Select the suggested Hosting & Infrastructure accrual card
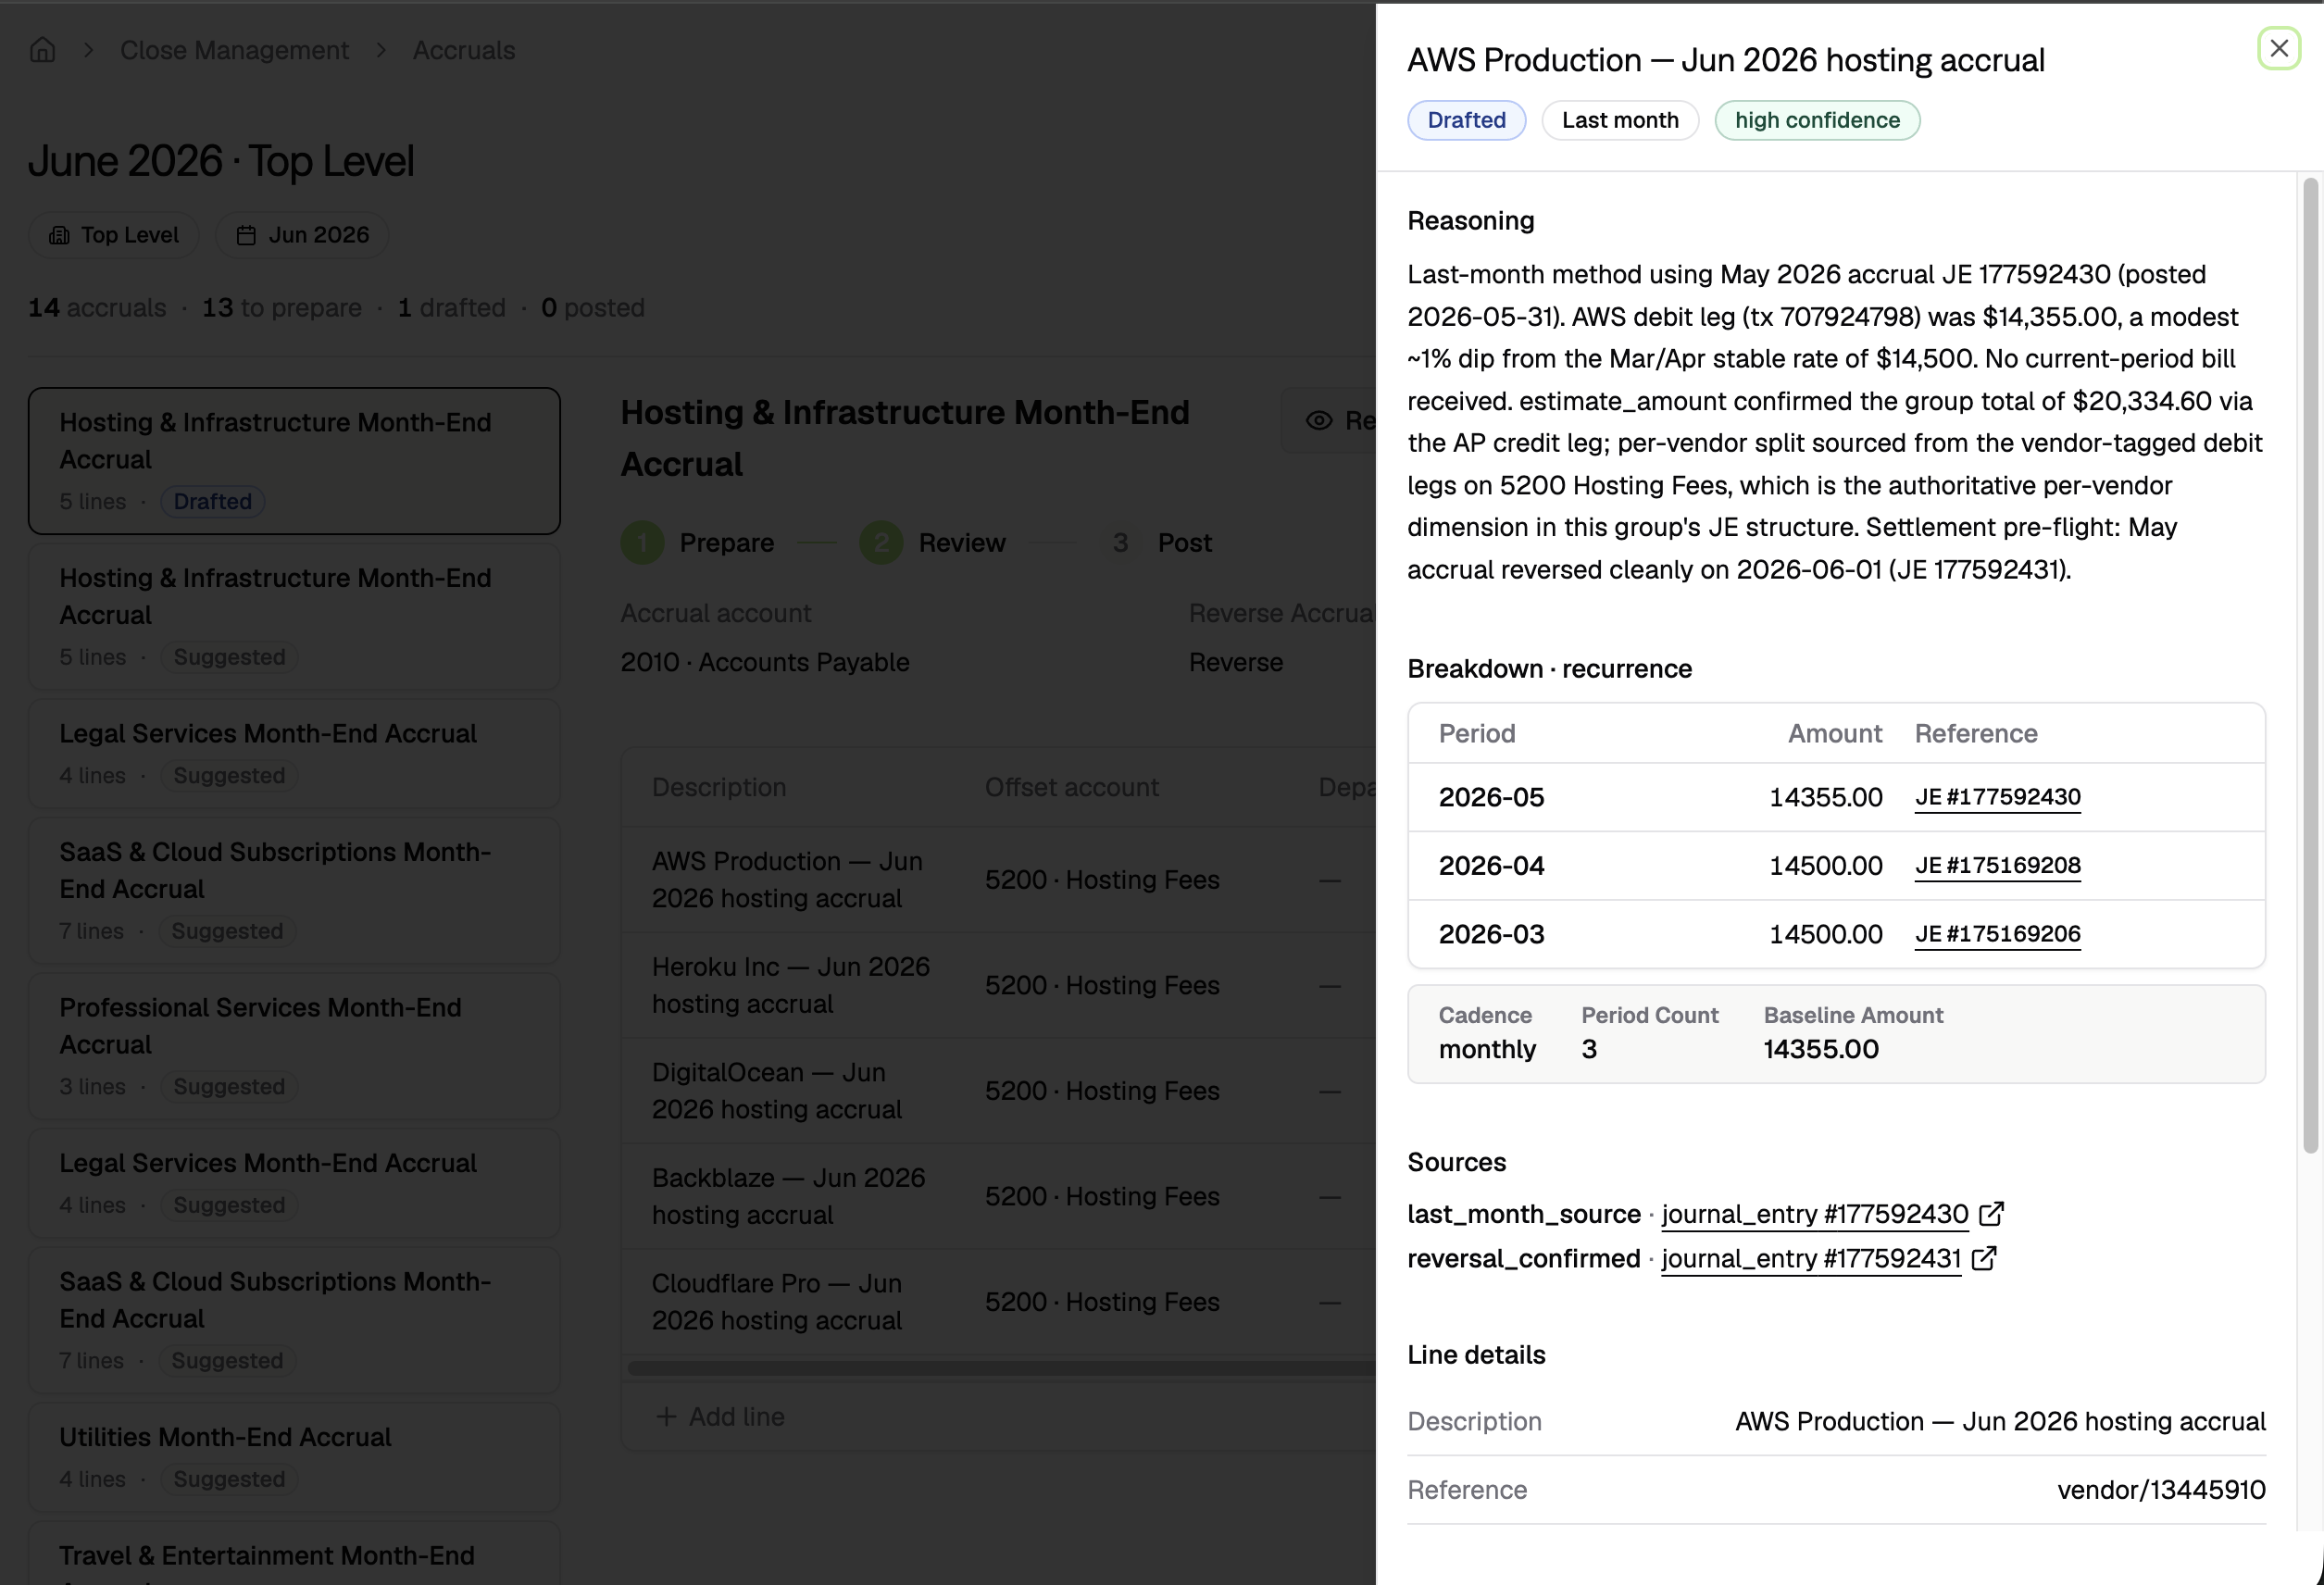The height and width of the screenshot is (1585, 2324). [294, 616]
